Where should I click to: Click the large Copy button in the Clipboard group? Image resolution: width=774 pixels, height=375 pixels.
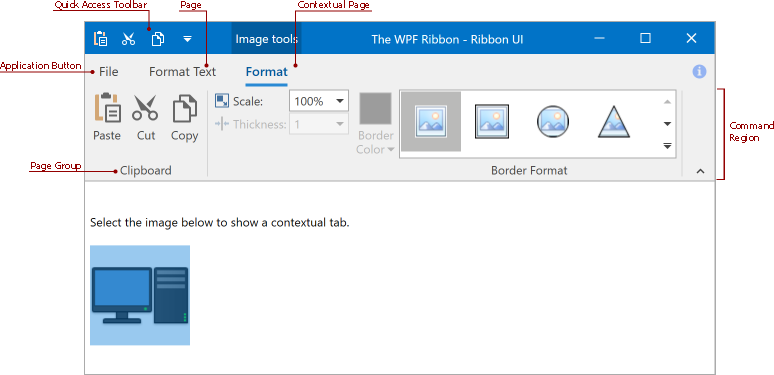coord(185,117)
